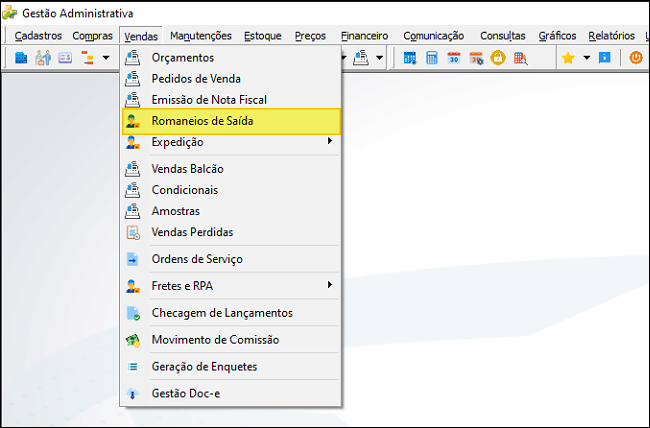Click the orange padlock icon

(x=498, y=58)
